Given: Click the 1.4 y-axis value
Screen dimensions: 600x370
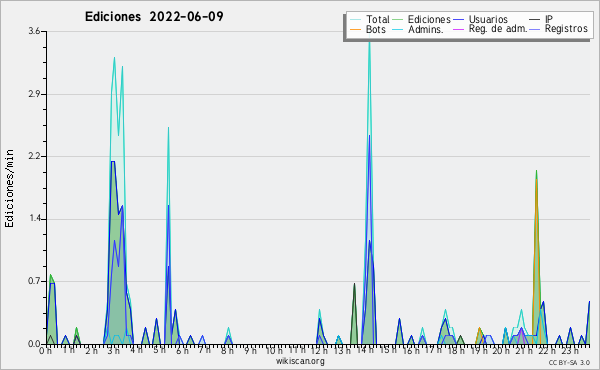Looking at the screenshot, I should pyautogui.click(x=34, y=219).
